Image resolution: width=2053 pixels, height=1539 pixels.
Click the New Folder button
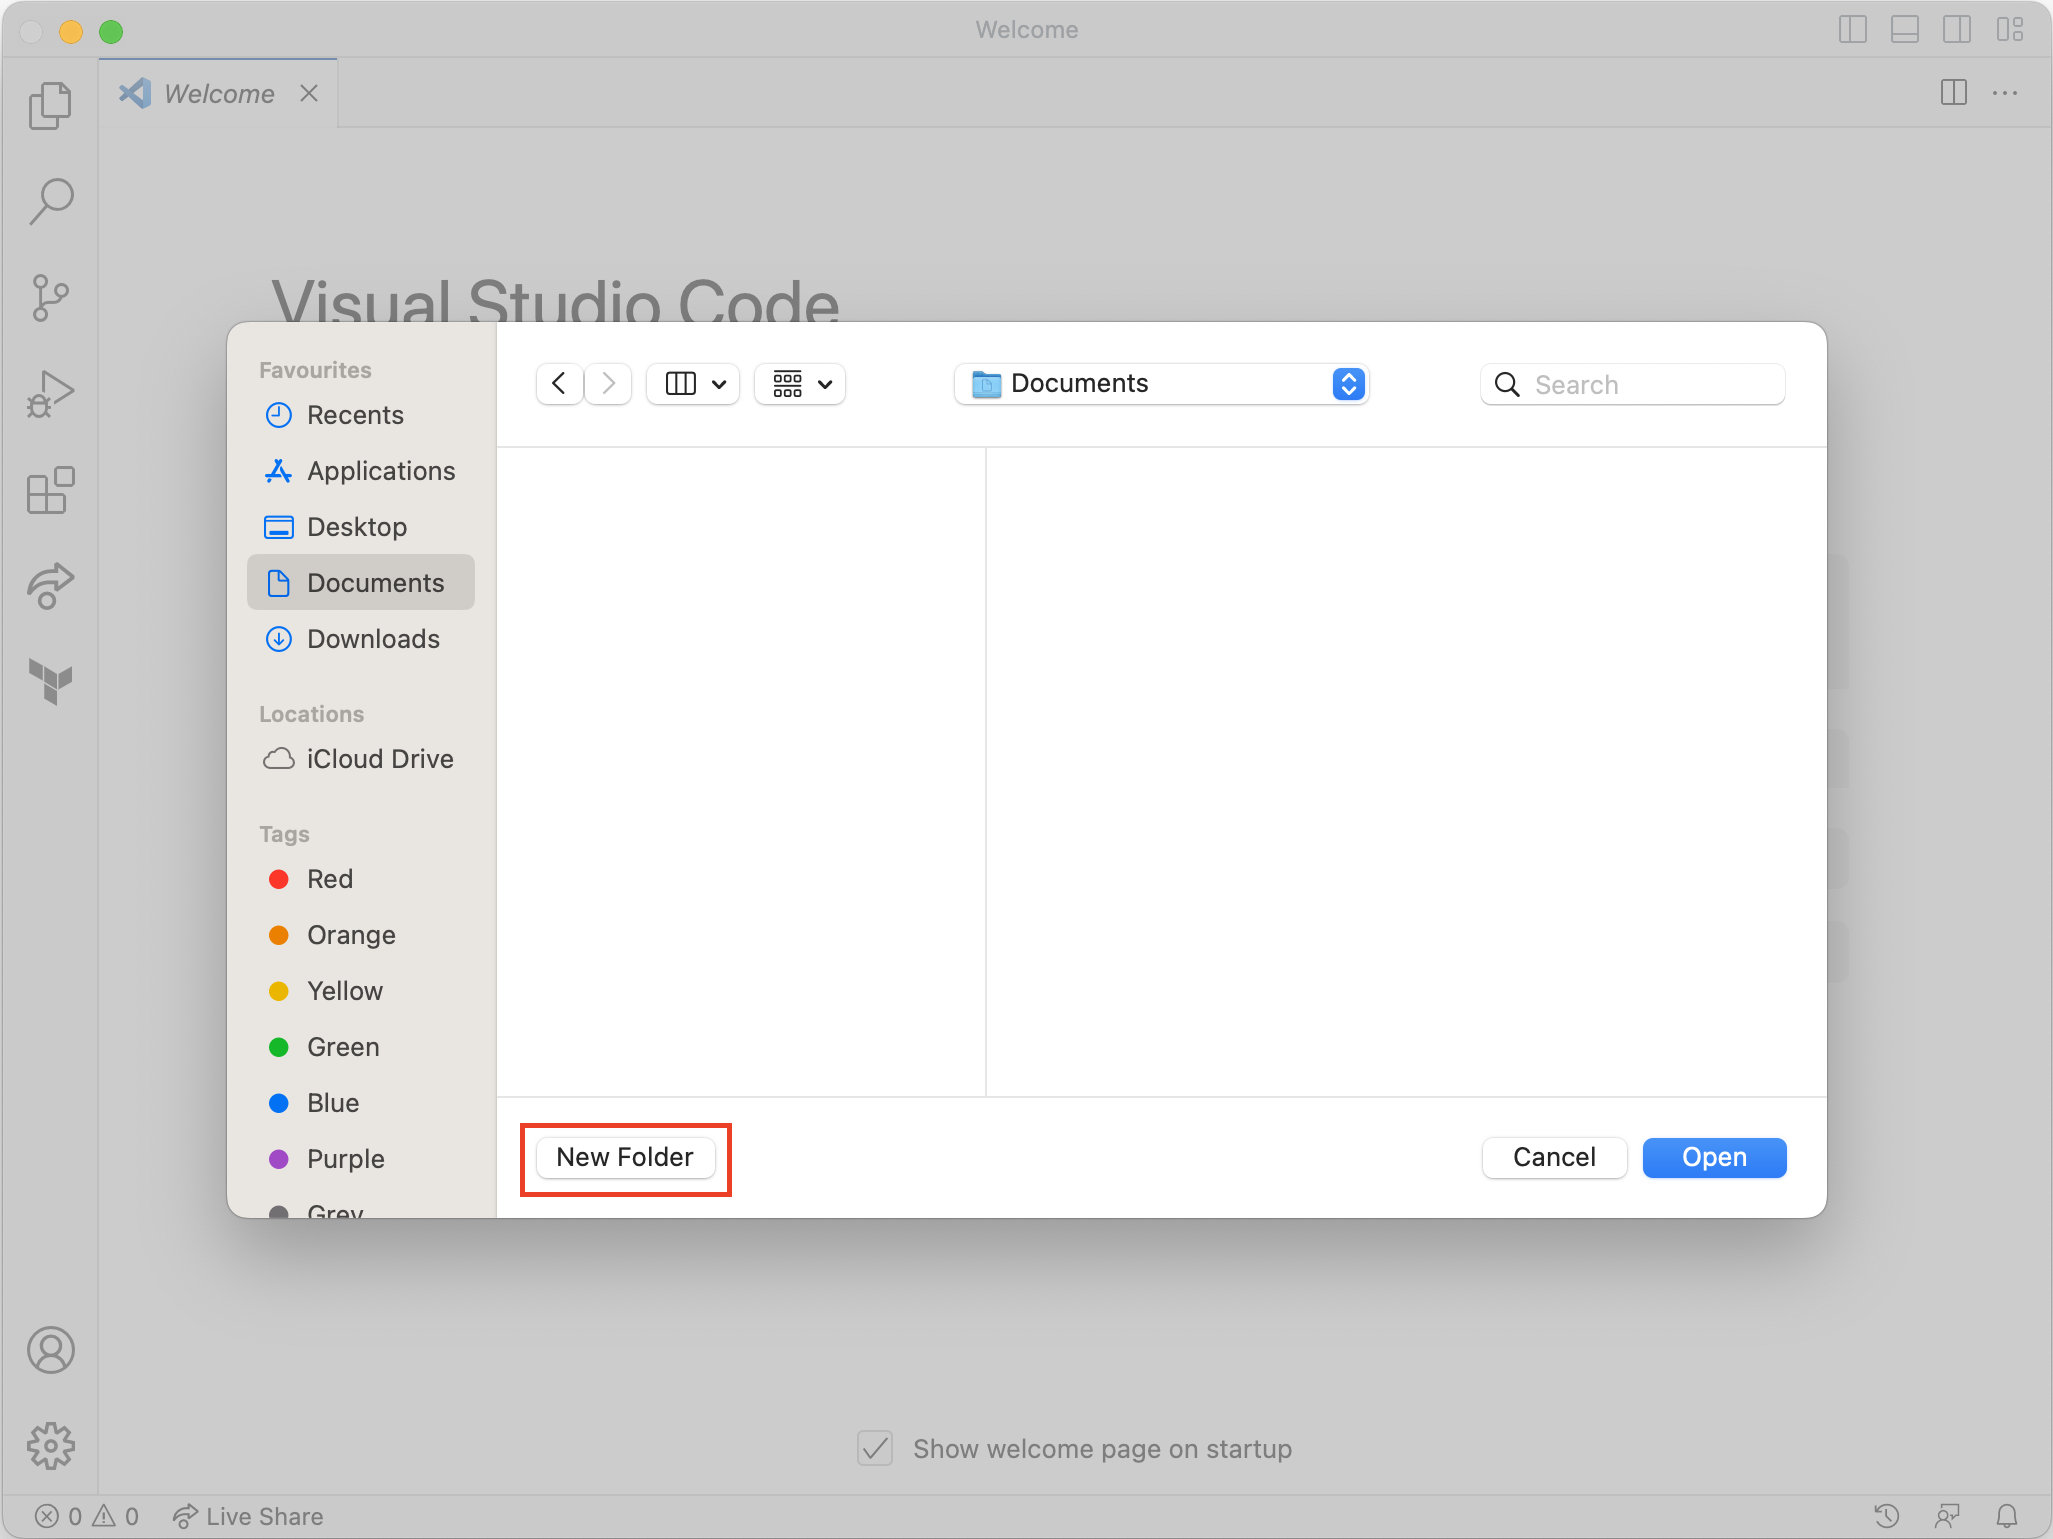(x=626, y=1157)
